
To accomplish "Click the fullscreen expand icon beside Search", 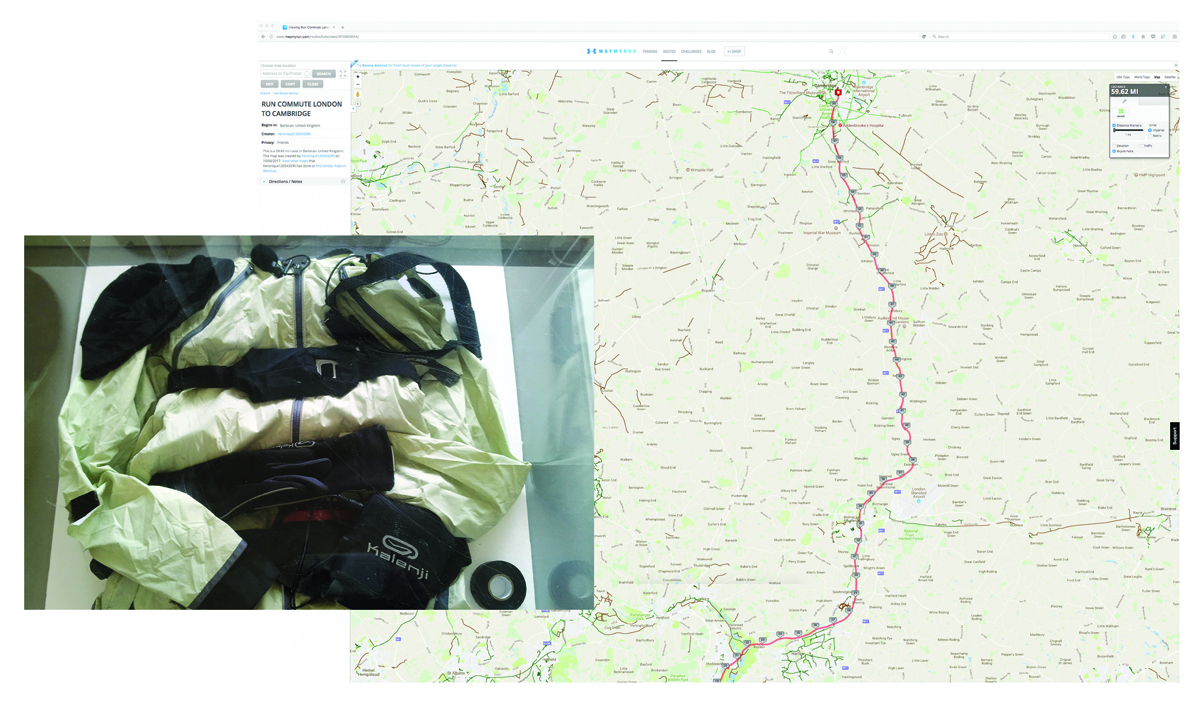I will 343,74.
